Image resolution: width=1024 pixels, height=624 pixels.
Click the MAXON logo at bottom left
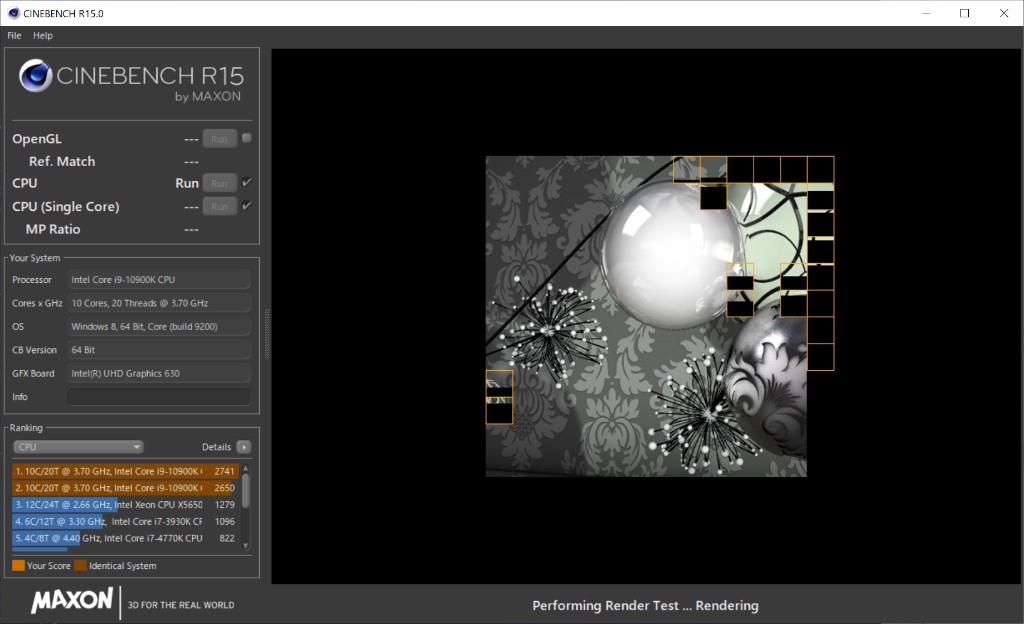(x=72, y=601)
